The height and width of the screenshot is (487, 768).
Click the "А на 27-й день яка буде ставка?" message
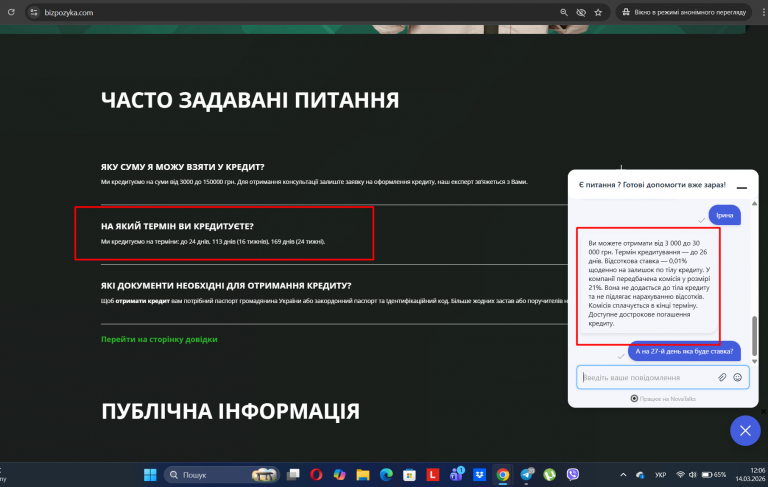[x=684, y=351]
